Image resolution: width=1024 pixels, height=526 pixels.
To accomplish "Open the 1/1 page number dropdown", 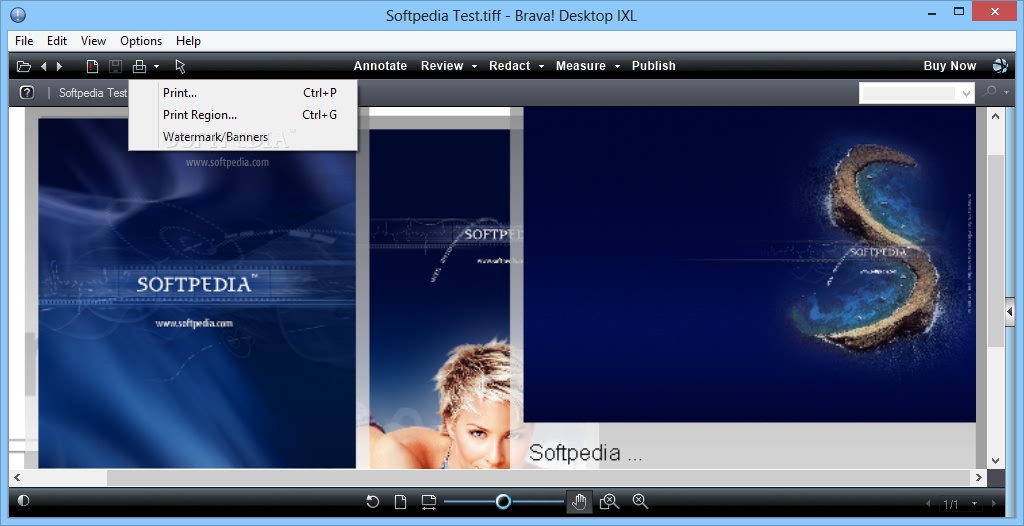I will [x=974, y=504].
